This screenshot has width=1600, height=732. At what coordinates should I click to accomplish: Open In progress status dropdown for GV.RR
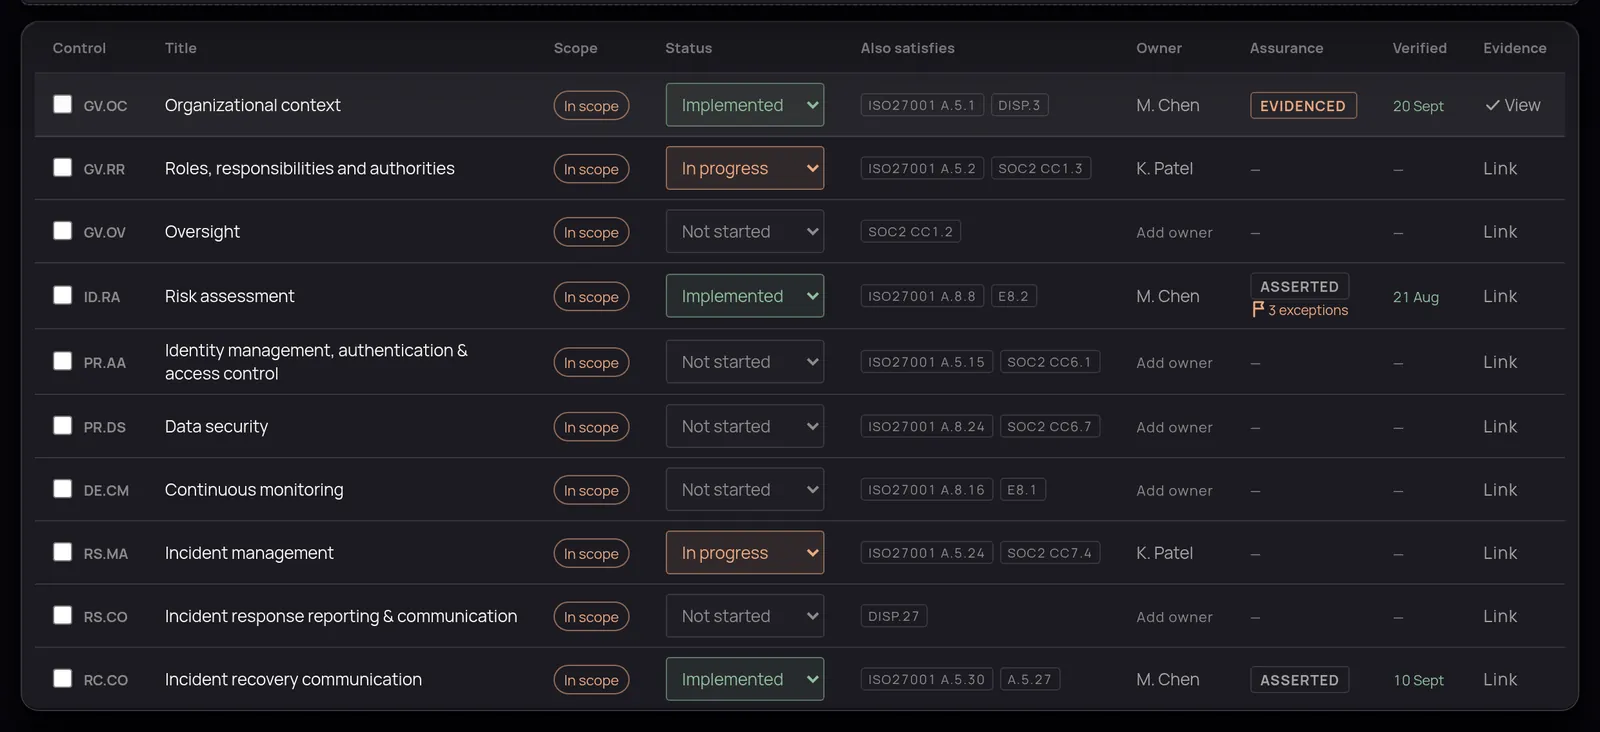point(745,168)
